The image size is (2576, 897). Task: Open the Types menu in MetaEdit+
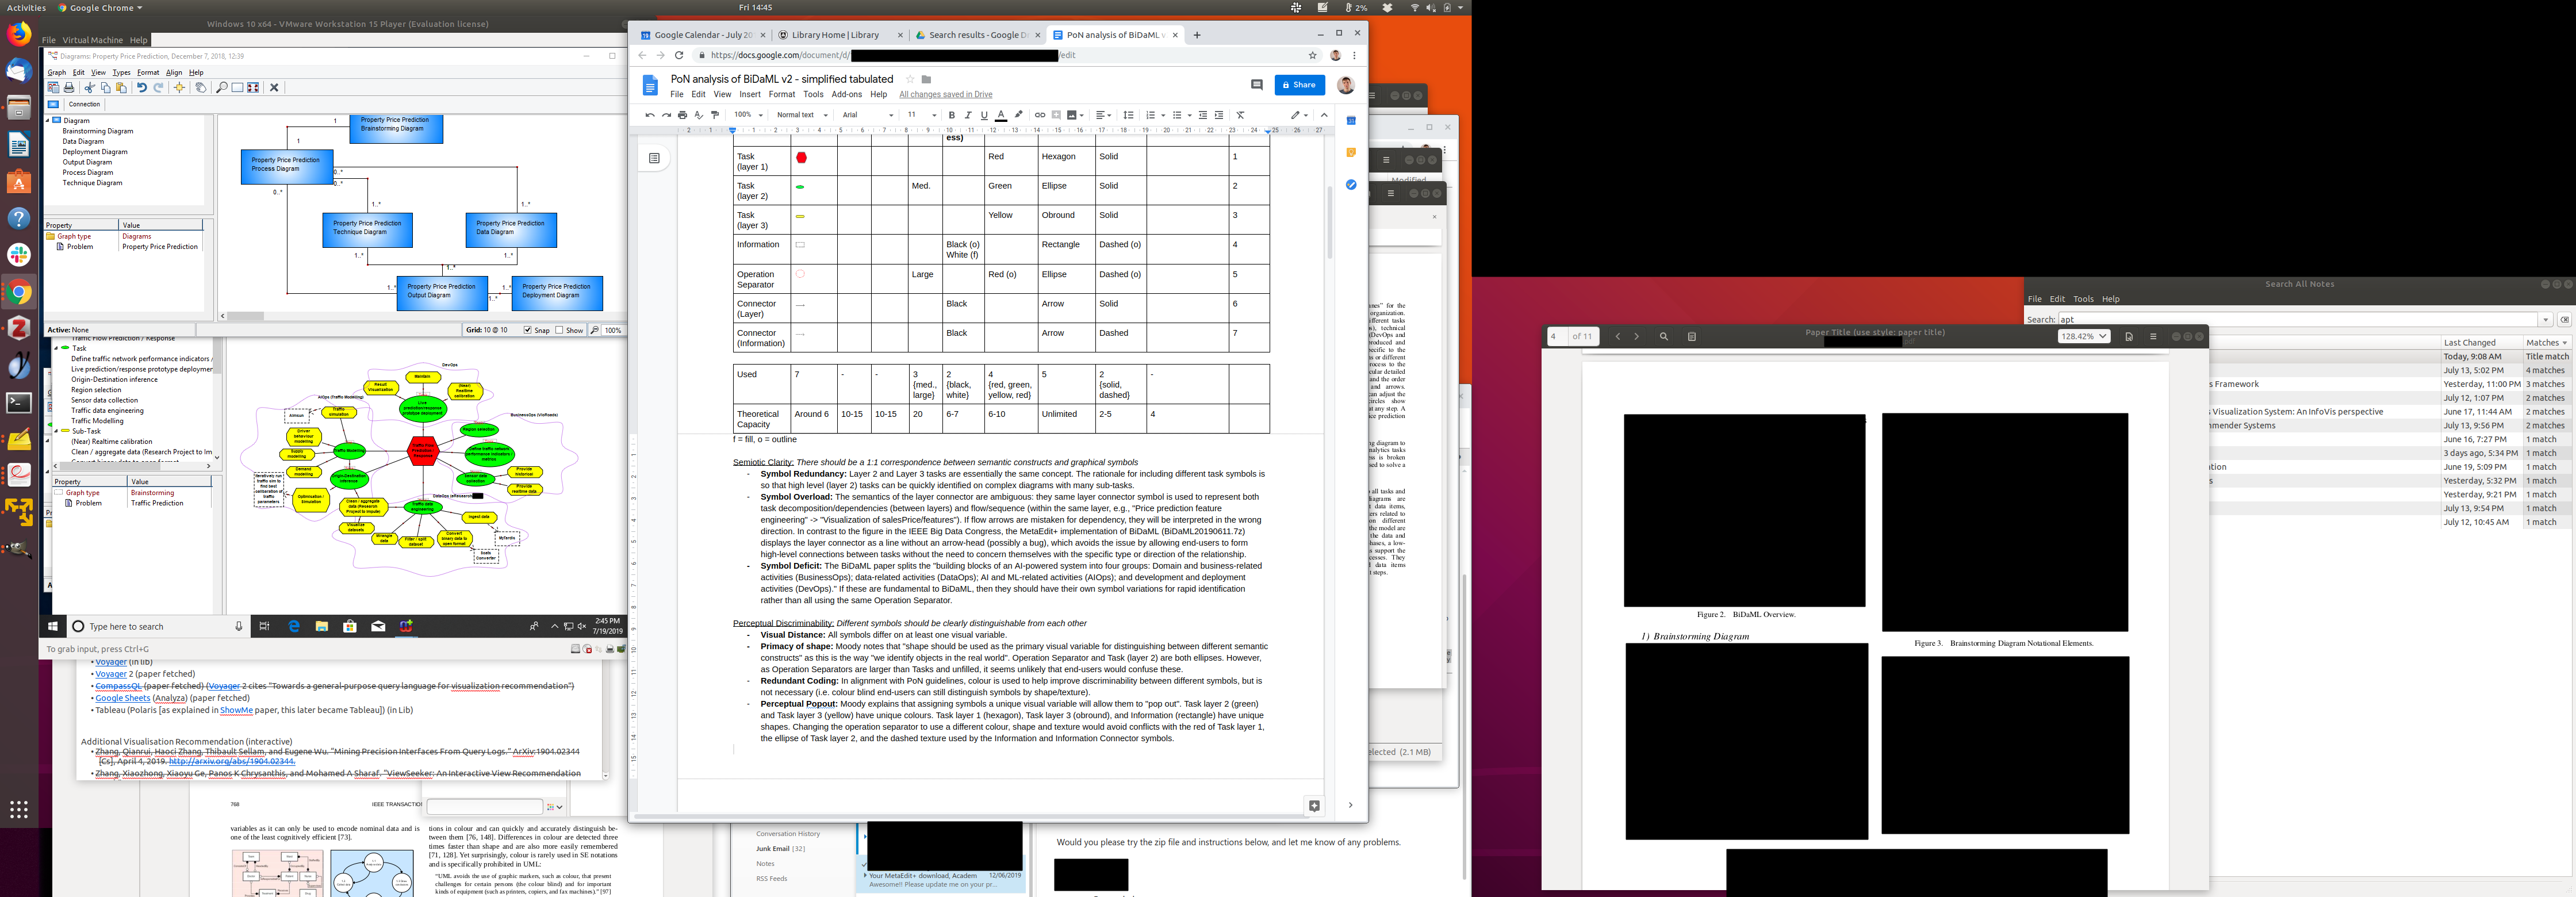121,72
